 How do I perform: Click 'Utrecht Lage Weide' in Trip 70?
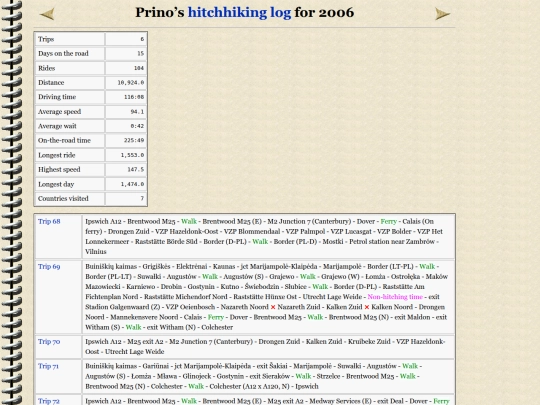tap(134, 352)
